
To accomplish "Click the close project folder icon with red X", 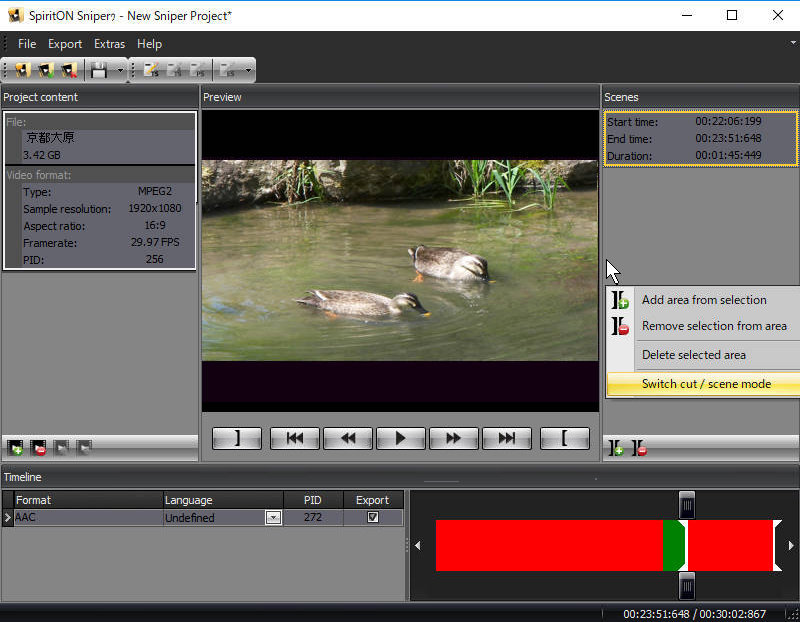I will [x=68, y=70].
